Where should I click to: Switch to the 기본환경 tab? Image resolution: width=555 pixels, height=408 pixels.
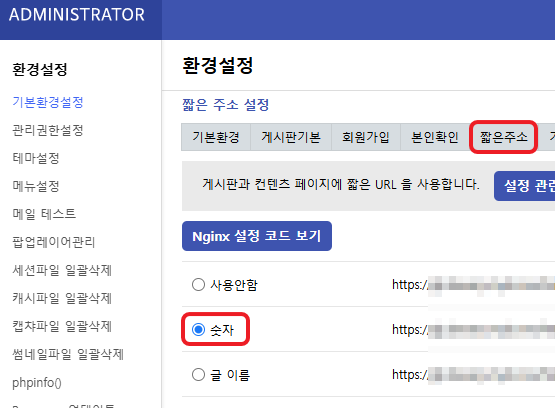(x=216, y=137)
